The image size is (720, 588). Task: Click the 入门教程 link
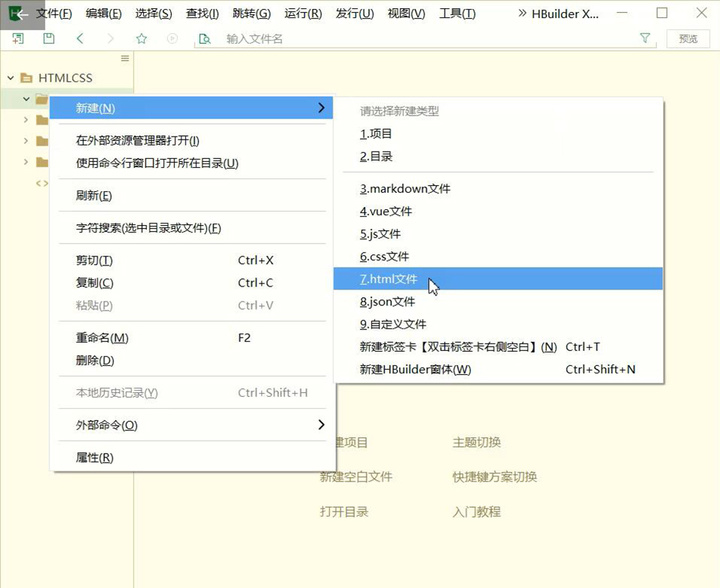point(477,511)
